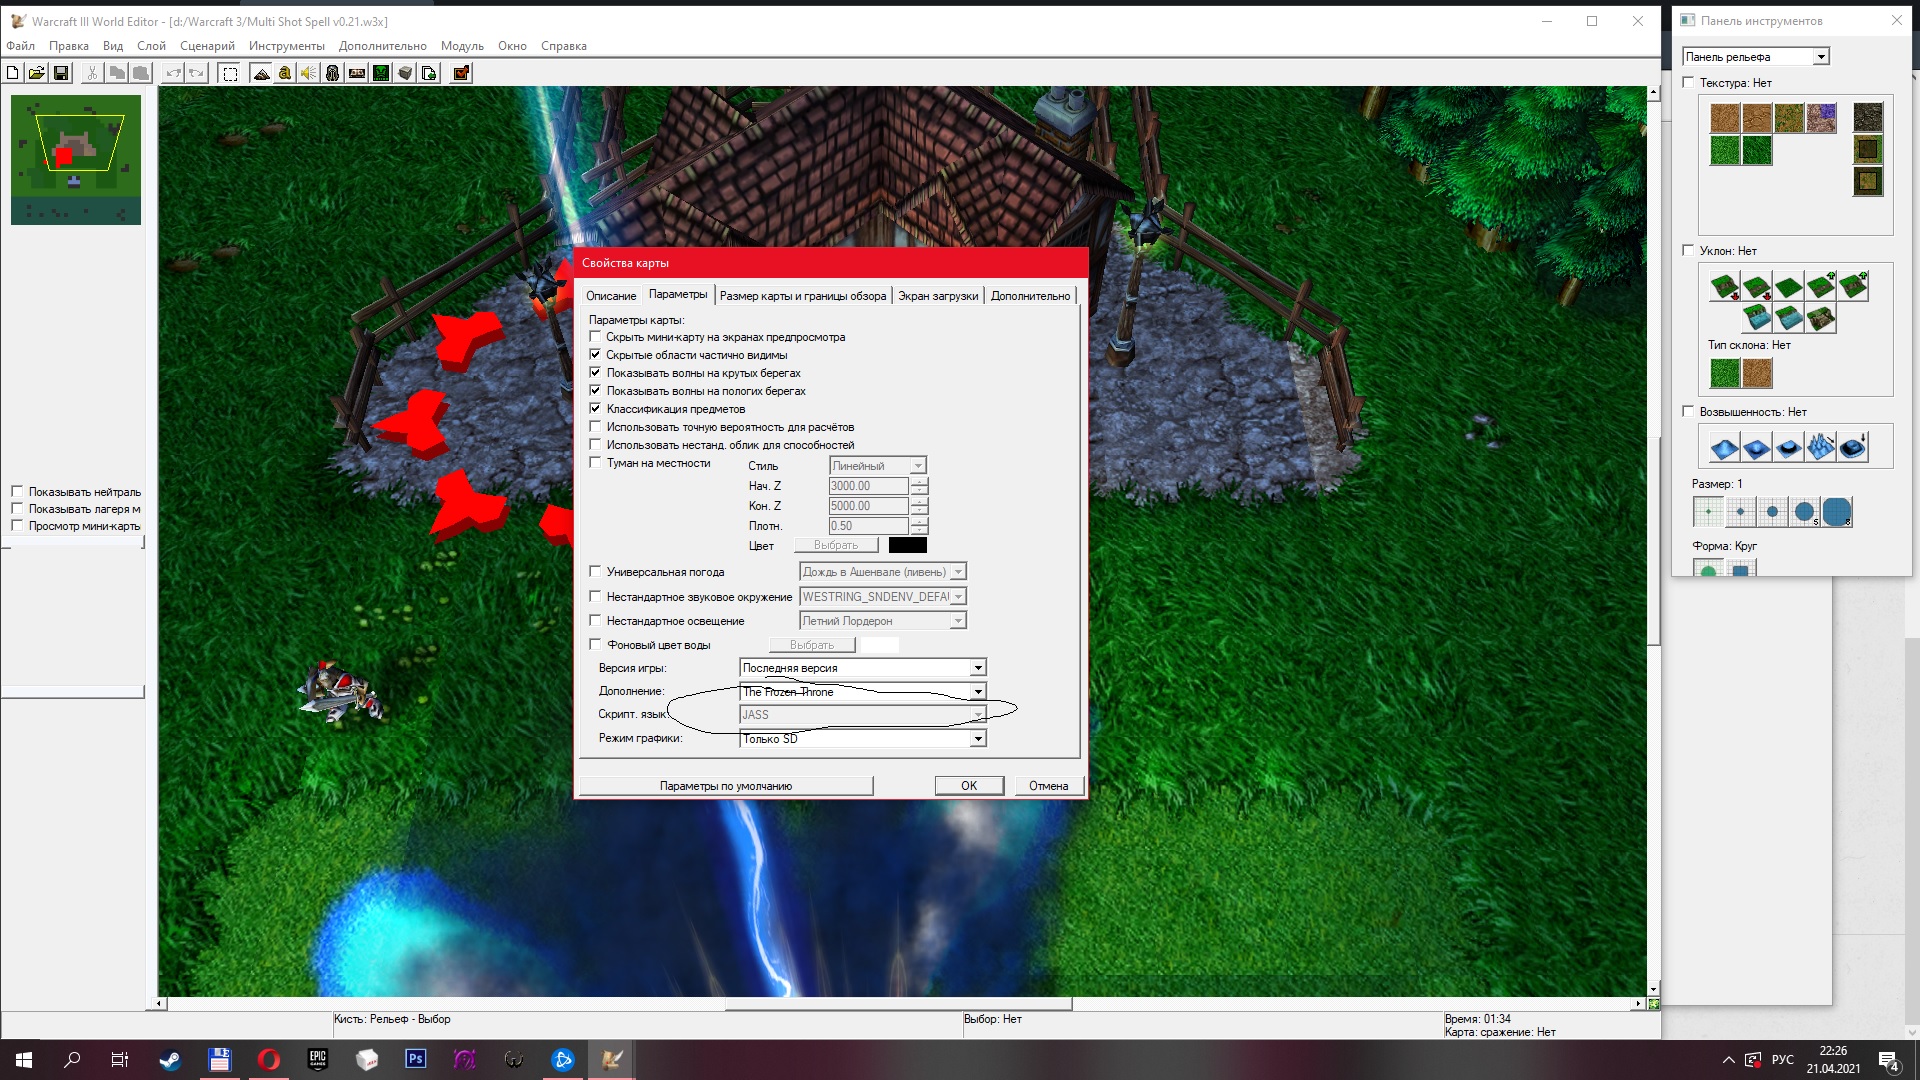Screen dimensions: 1920x1080
Task: Click the Параметры по умолчанию button
Action: (725, 786)
